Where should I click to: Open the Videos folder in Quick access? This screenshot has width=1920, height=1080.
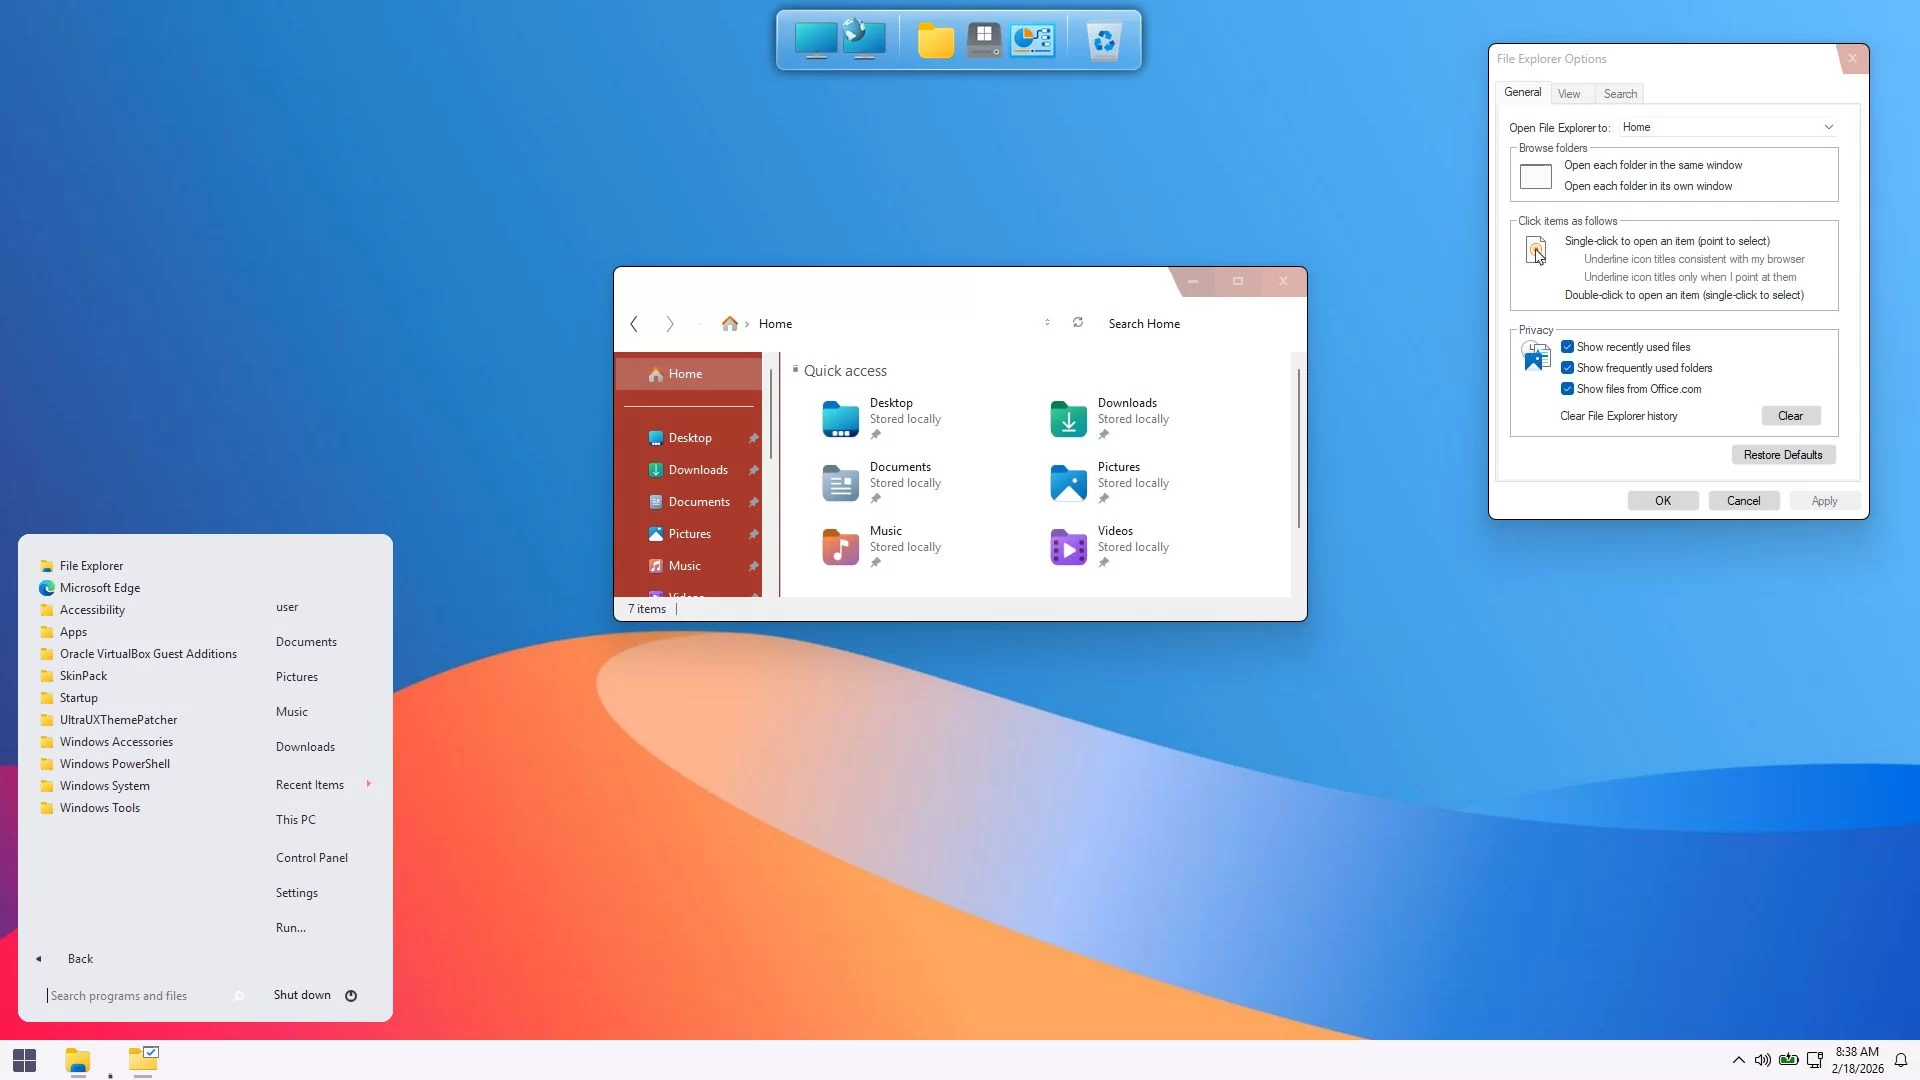coord(1068,547)
